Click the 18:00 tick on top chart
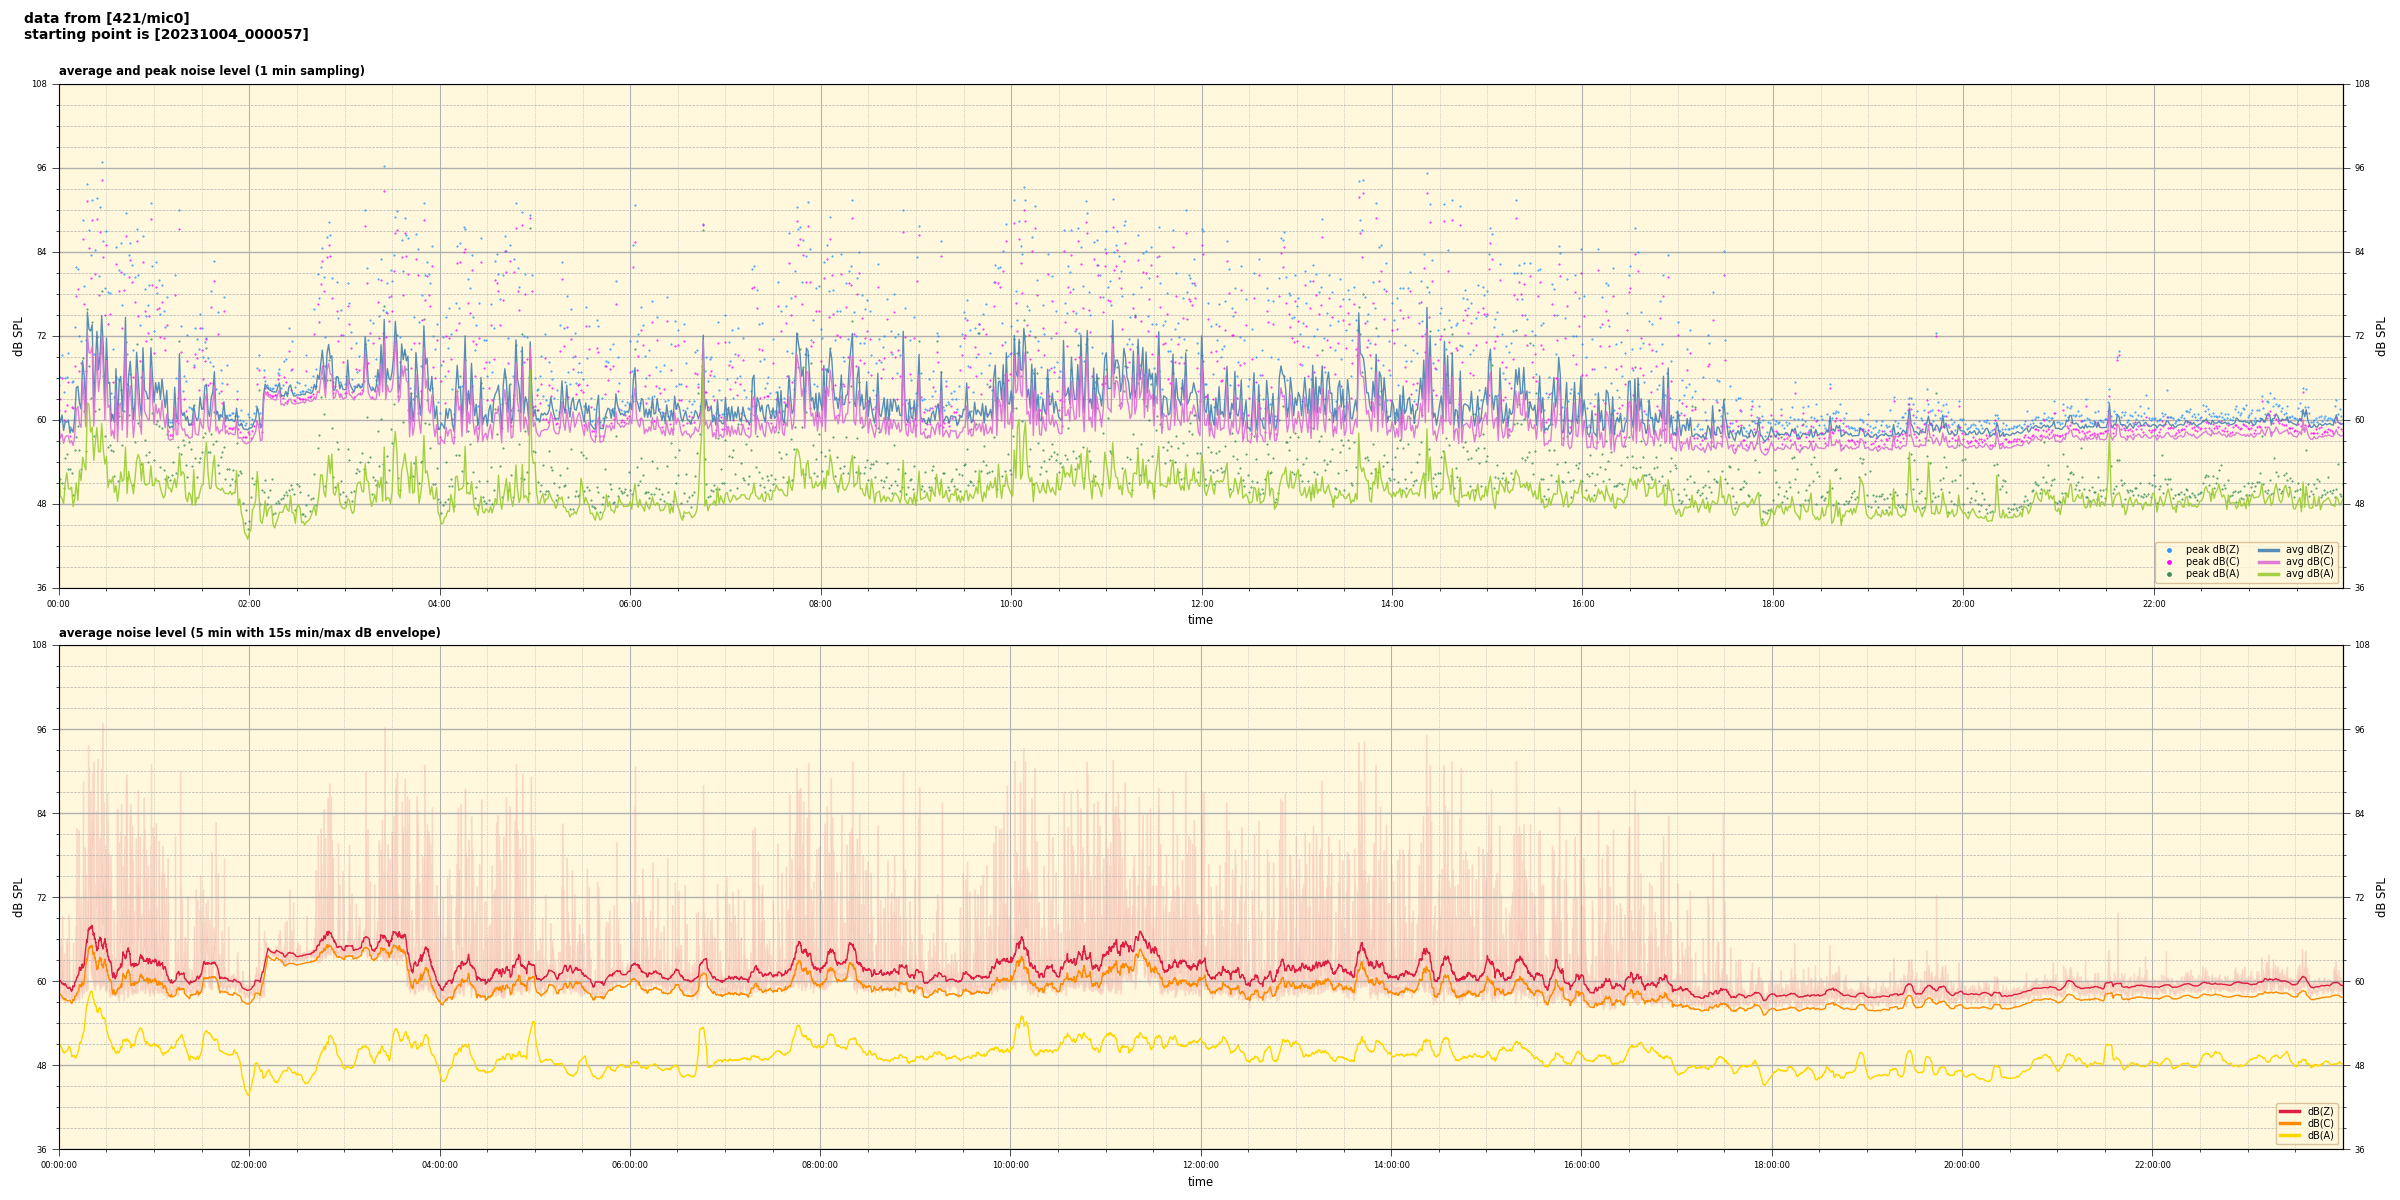This screenshot has width=2400, height=1200. (x=1772, y=604)
